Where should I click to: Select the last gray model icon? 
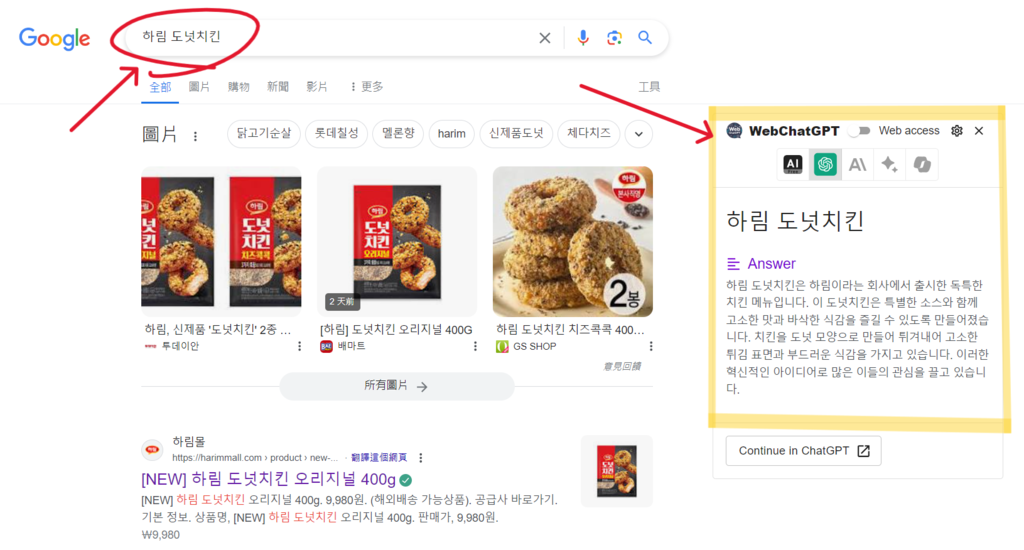coord(922,164)
